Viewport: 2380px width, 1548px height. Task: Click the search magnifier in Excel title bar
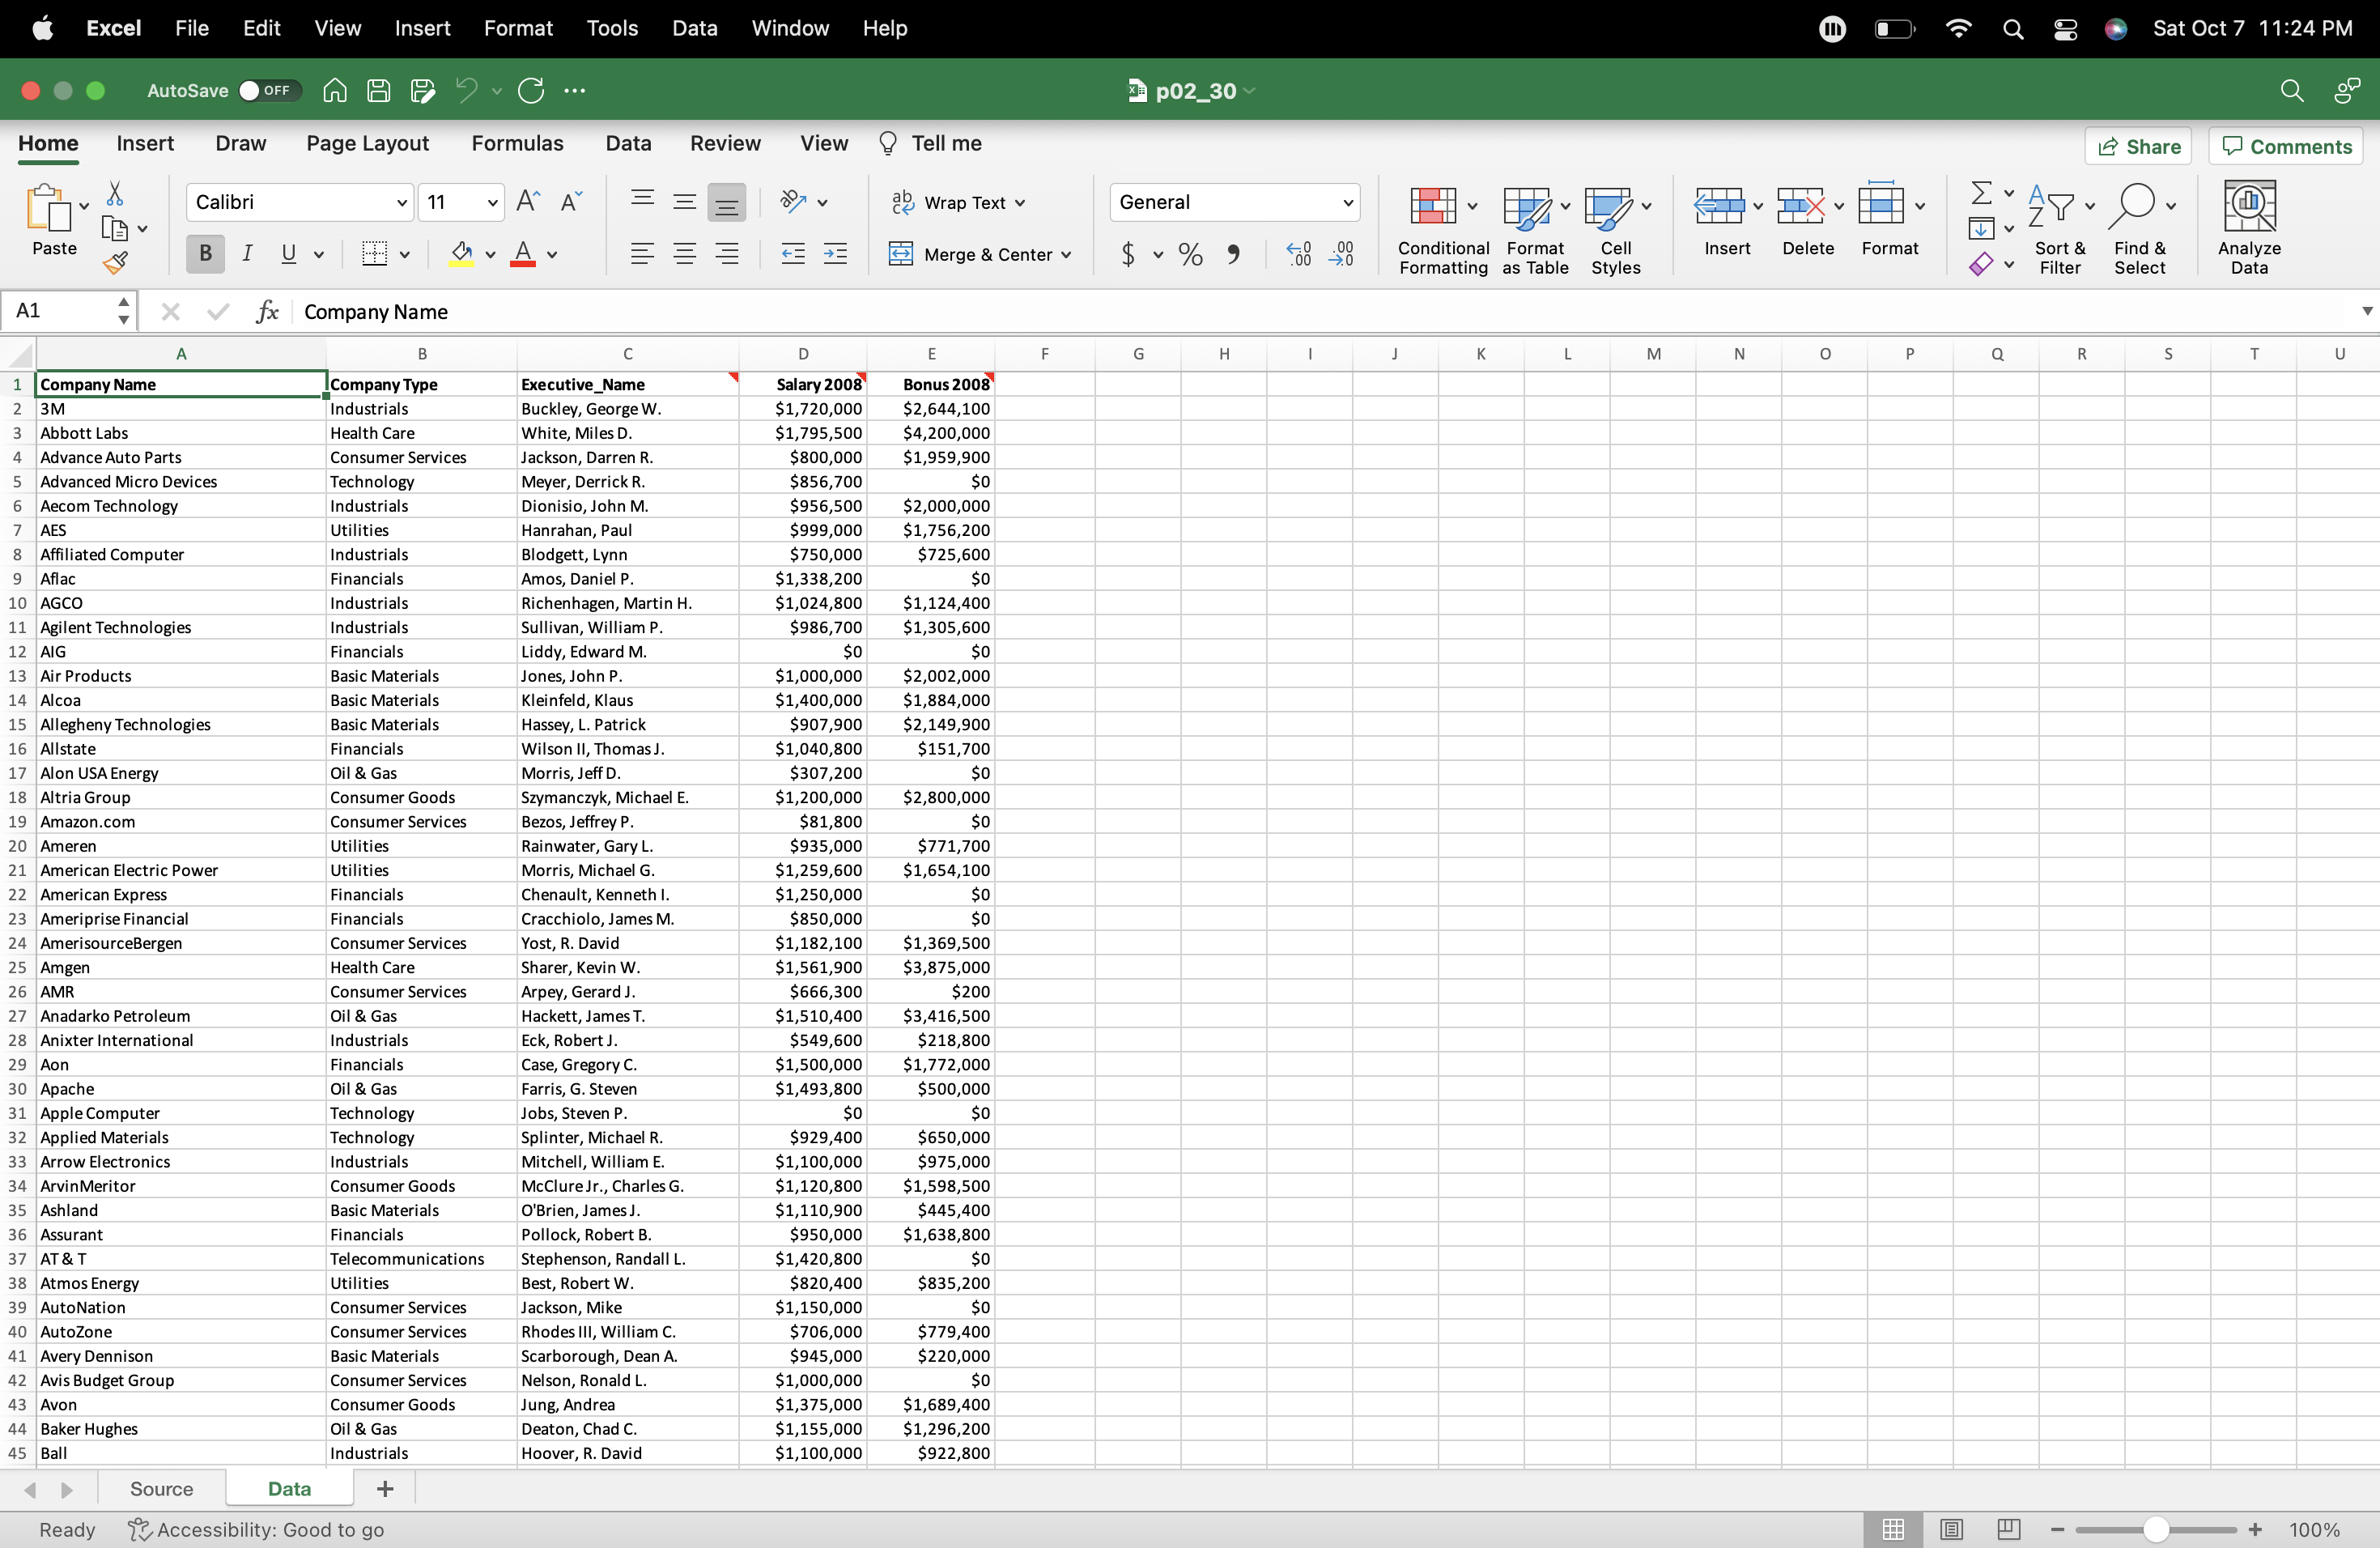pyautogui.click(x=2291, y=91)
